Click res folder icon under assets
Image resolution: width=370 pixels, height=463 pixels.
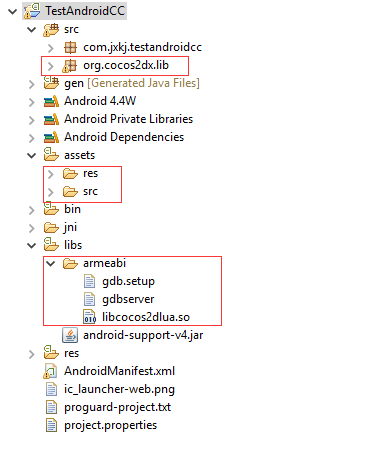tap(70, 174)
